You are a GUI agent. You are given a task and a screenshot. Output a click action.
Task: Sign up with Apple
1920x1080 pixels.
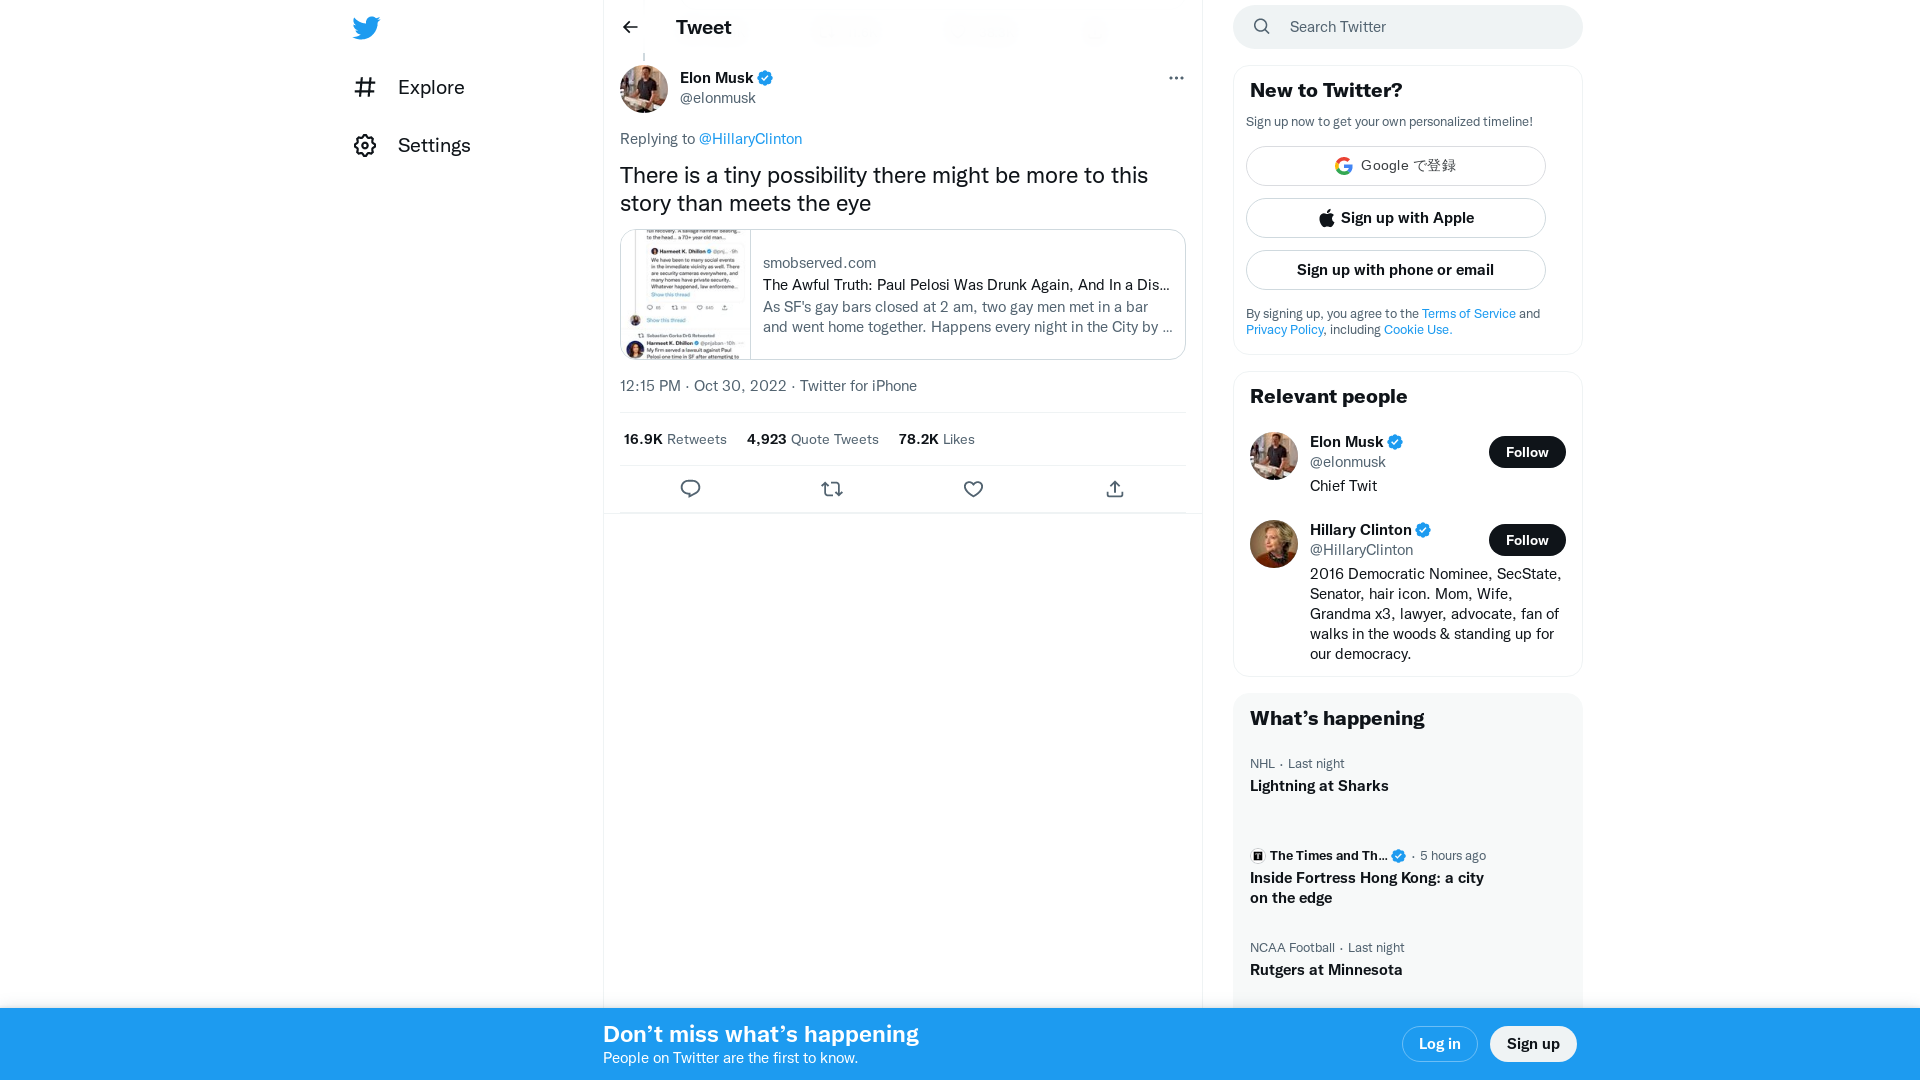(1395, 218)
